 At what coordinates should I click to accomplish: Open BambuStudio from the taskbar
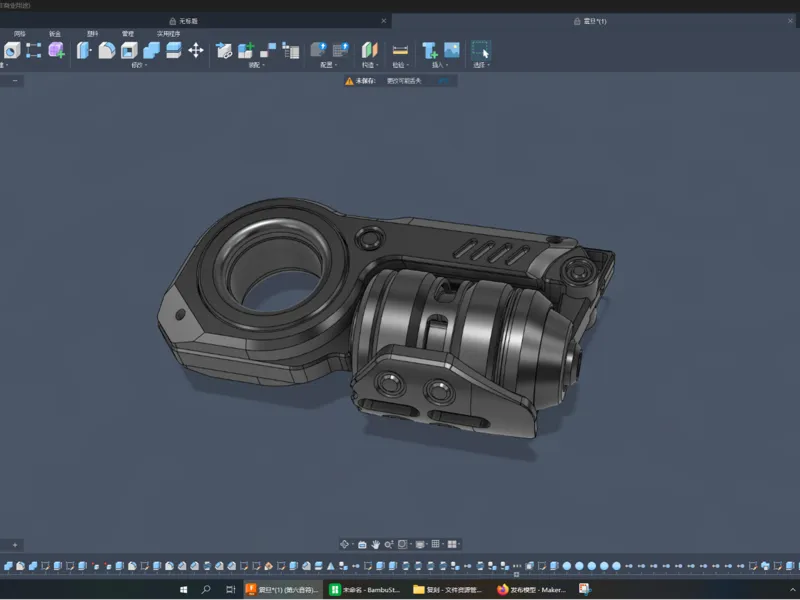[365, 590]
